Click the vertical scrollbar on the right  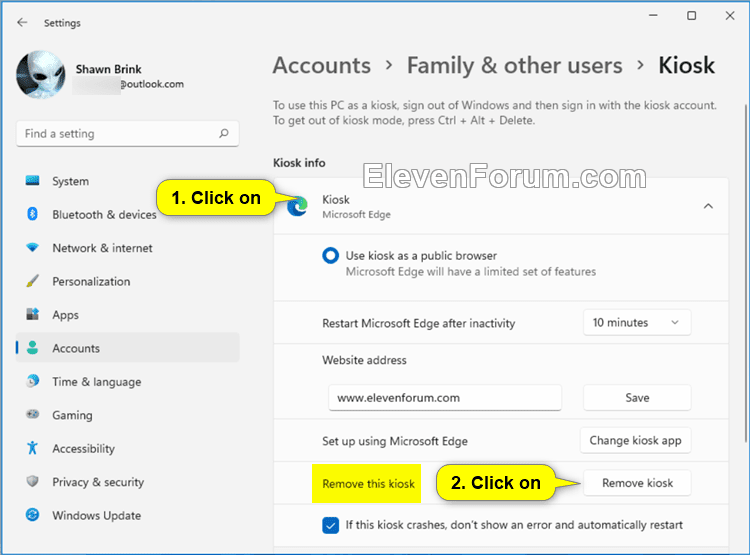point(747,273)
